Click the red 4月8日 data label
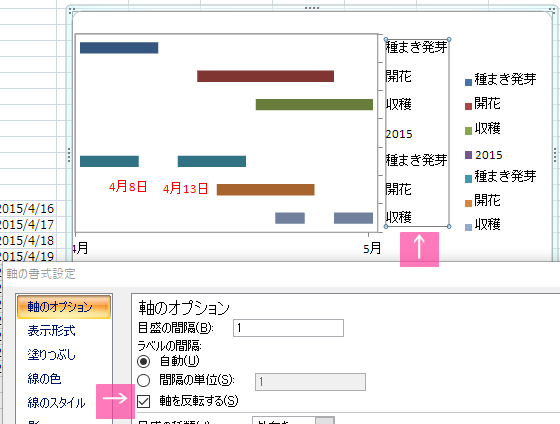The width and height of the screenshot is (560, 424). [x=128, y=186]
